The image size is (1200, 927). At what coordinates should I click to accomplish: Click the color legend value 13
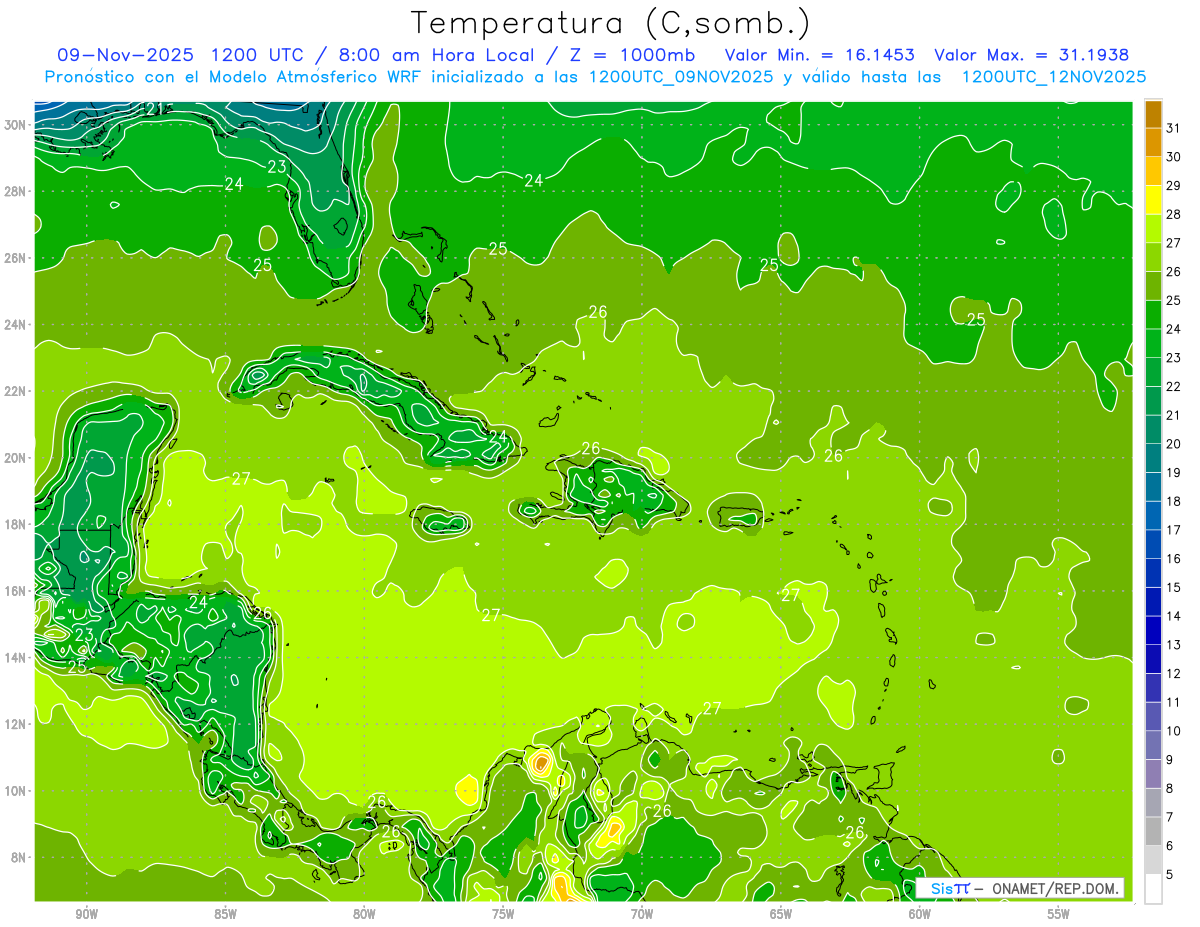point(1174,645)
